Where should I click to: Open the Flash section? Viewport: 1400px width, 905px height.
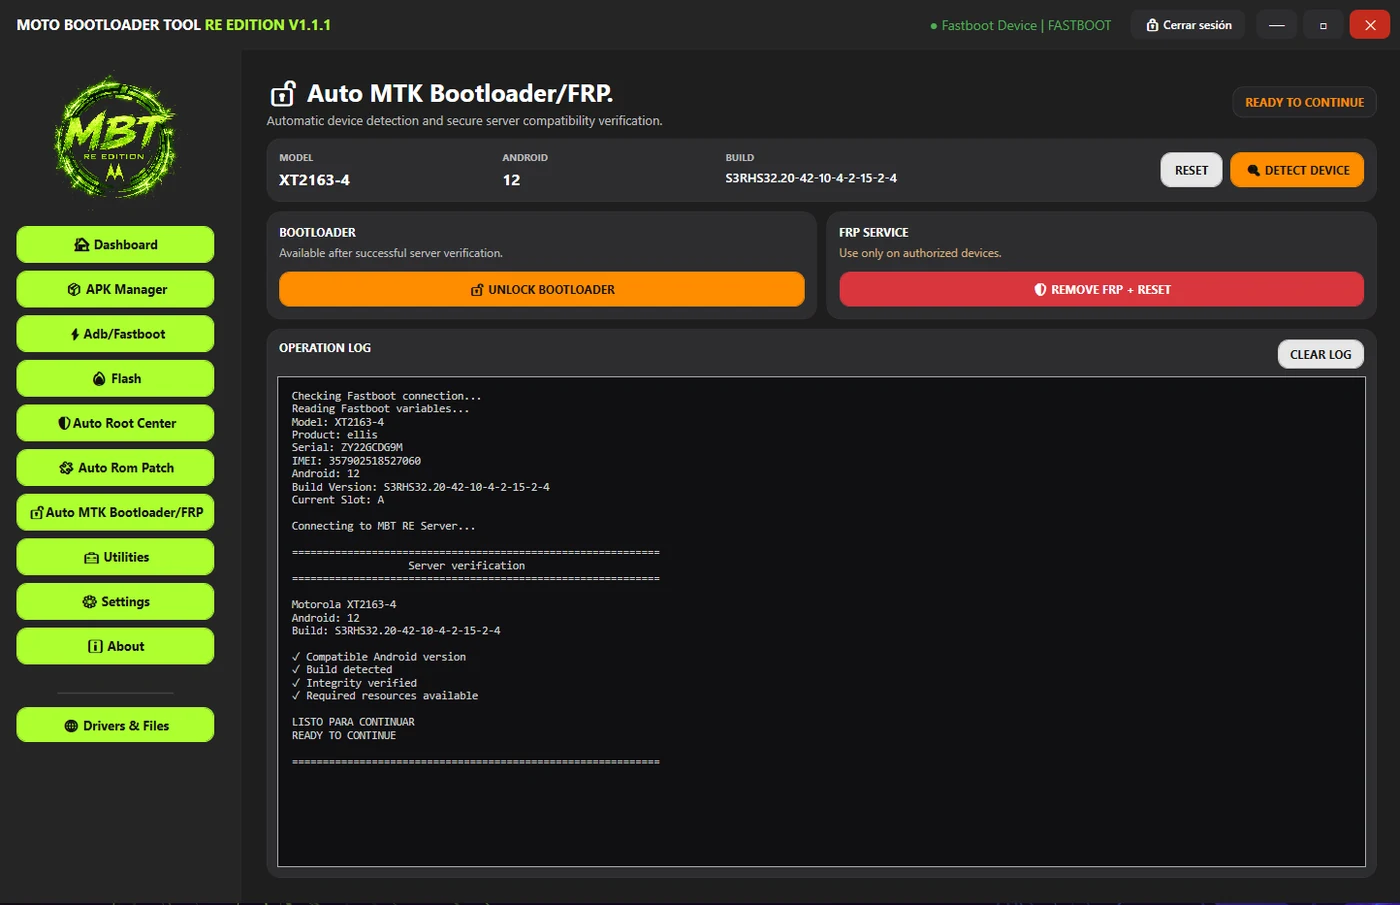pos(115,378)
